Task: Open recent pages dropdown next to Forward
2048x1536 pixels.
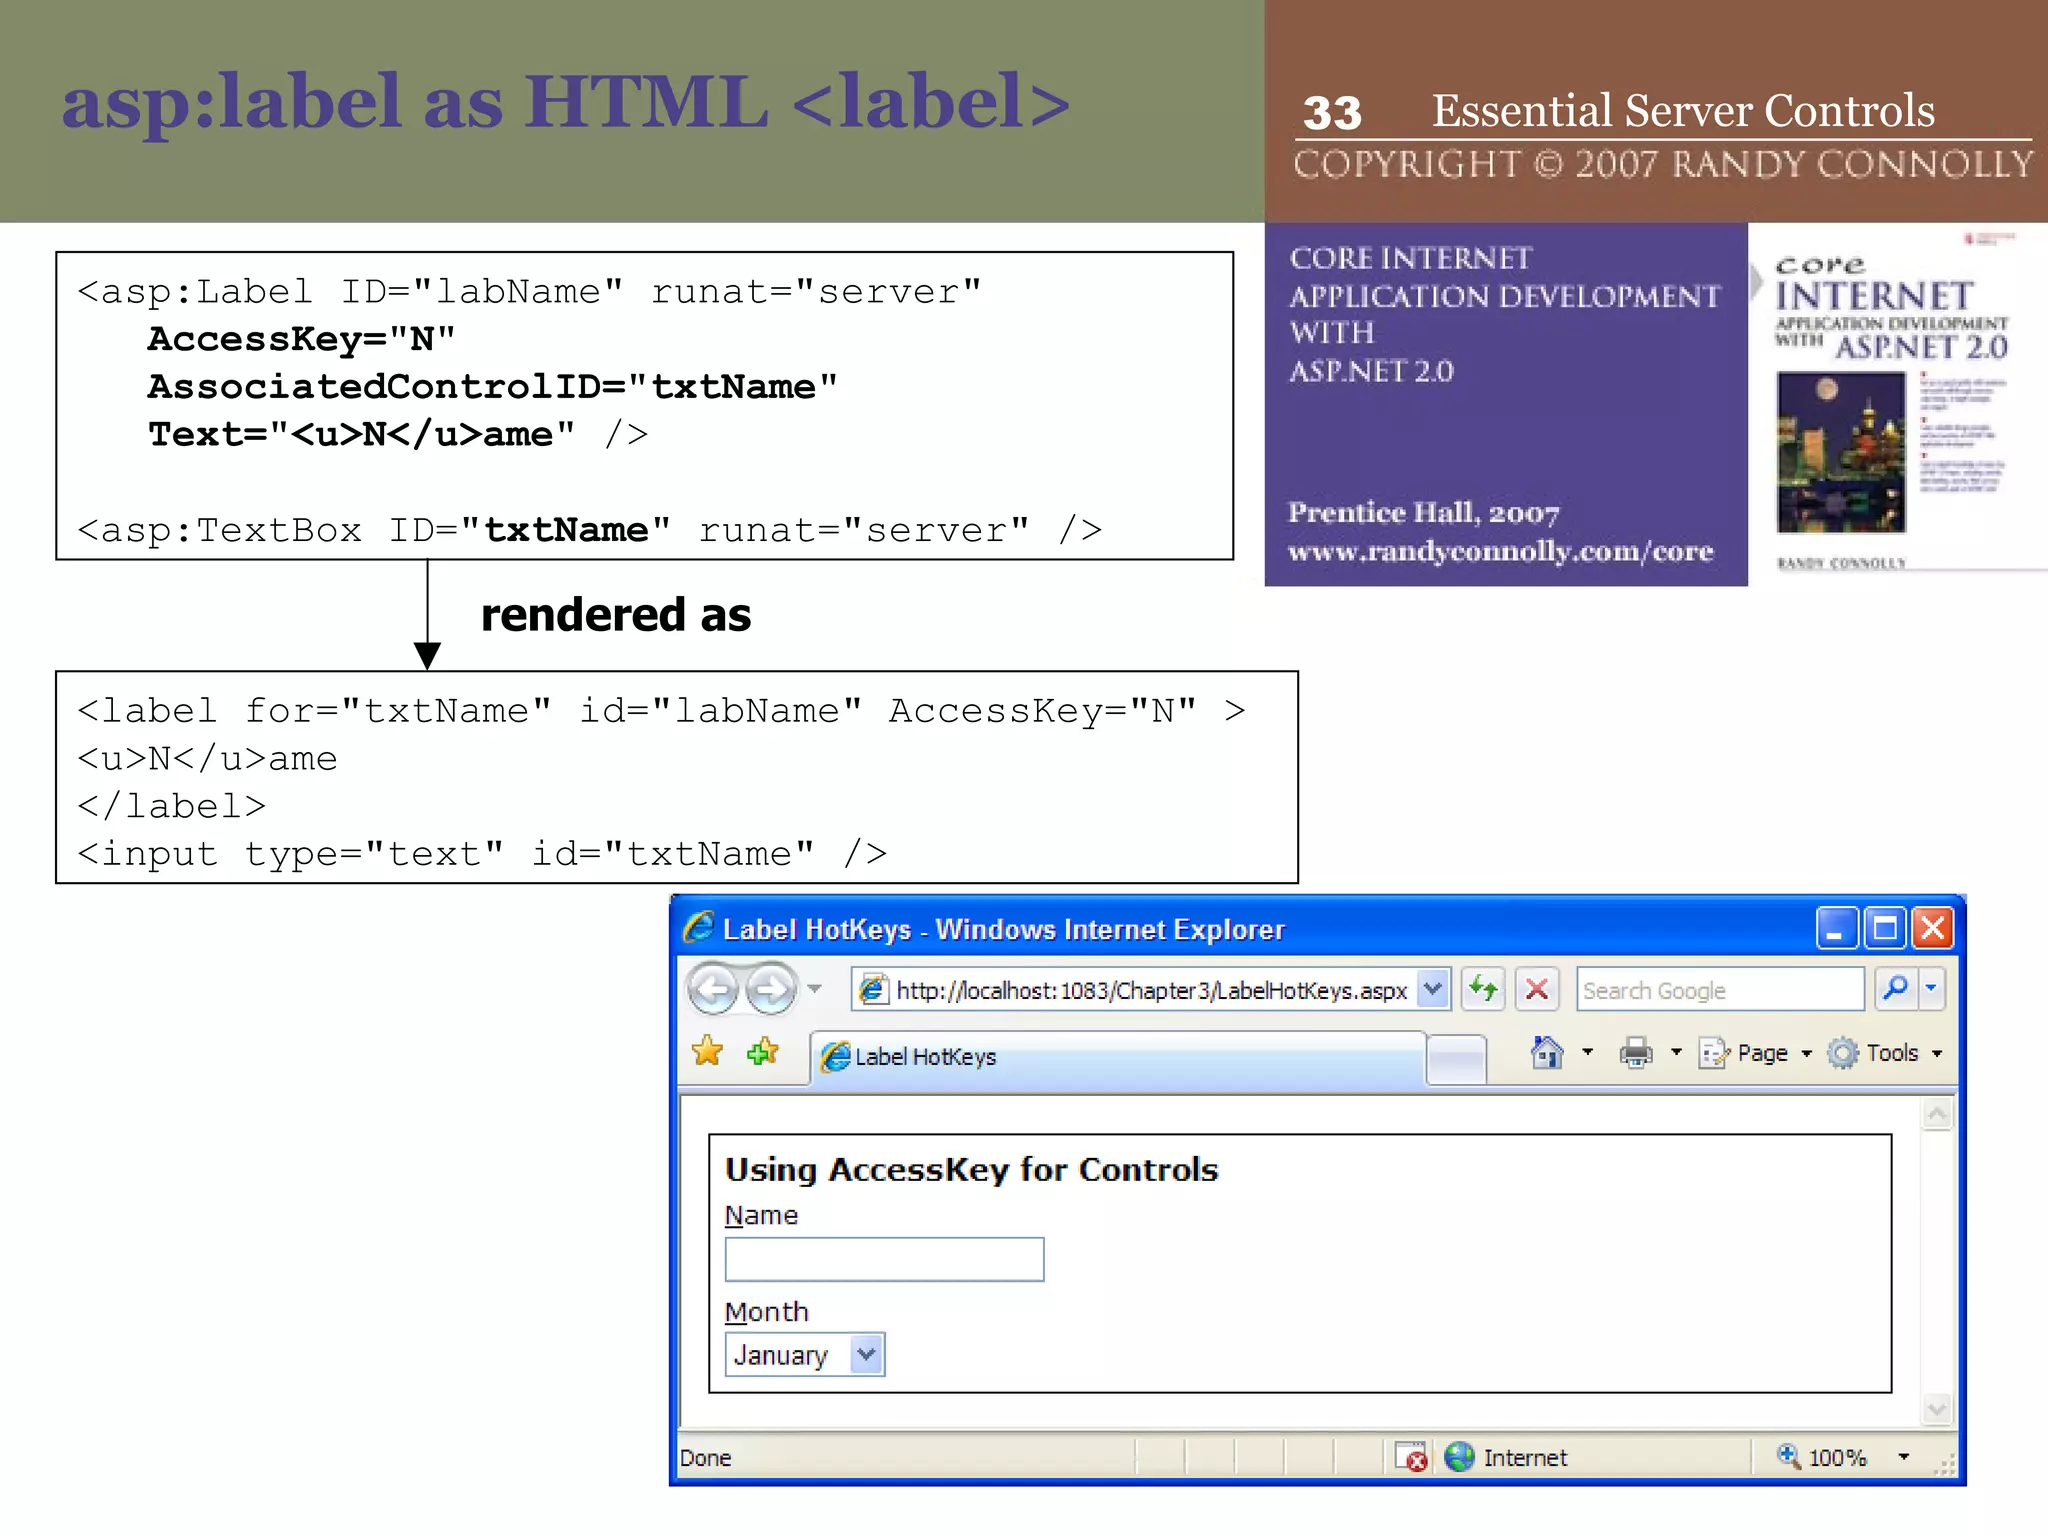Action: (815, 990)
